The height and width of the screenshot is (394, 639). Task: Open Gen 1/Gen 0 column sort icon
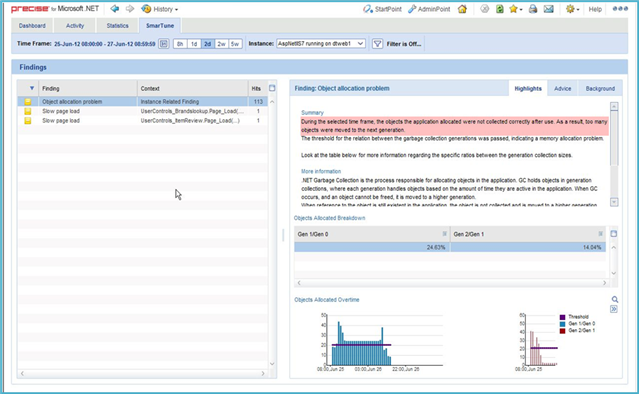tap(445, 234)
